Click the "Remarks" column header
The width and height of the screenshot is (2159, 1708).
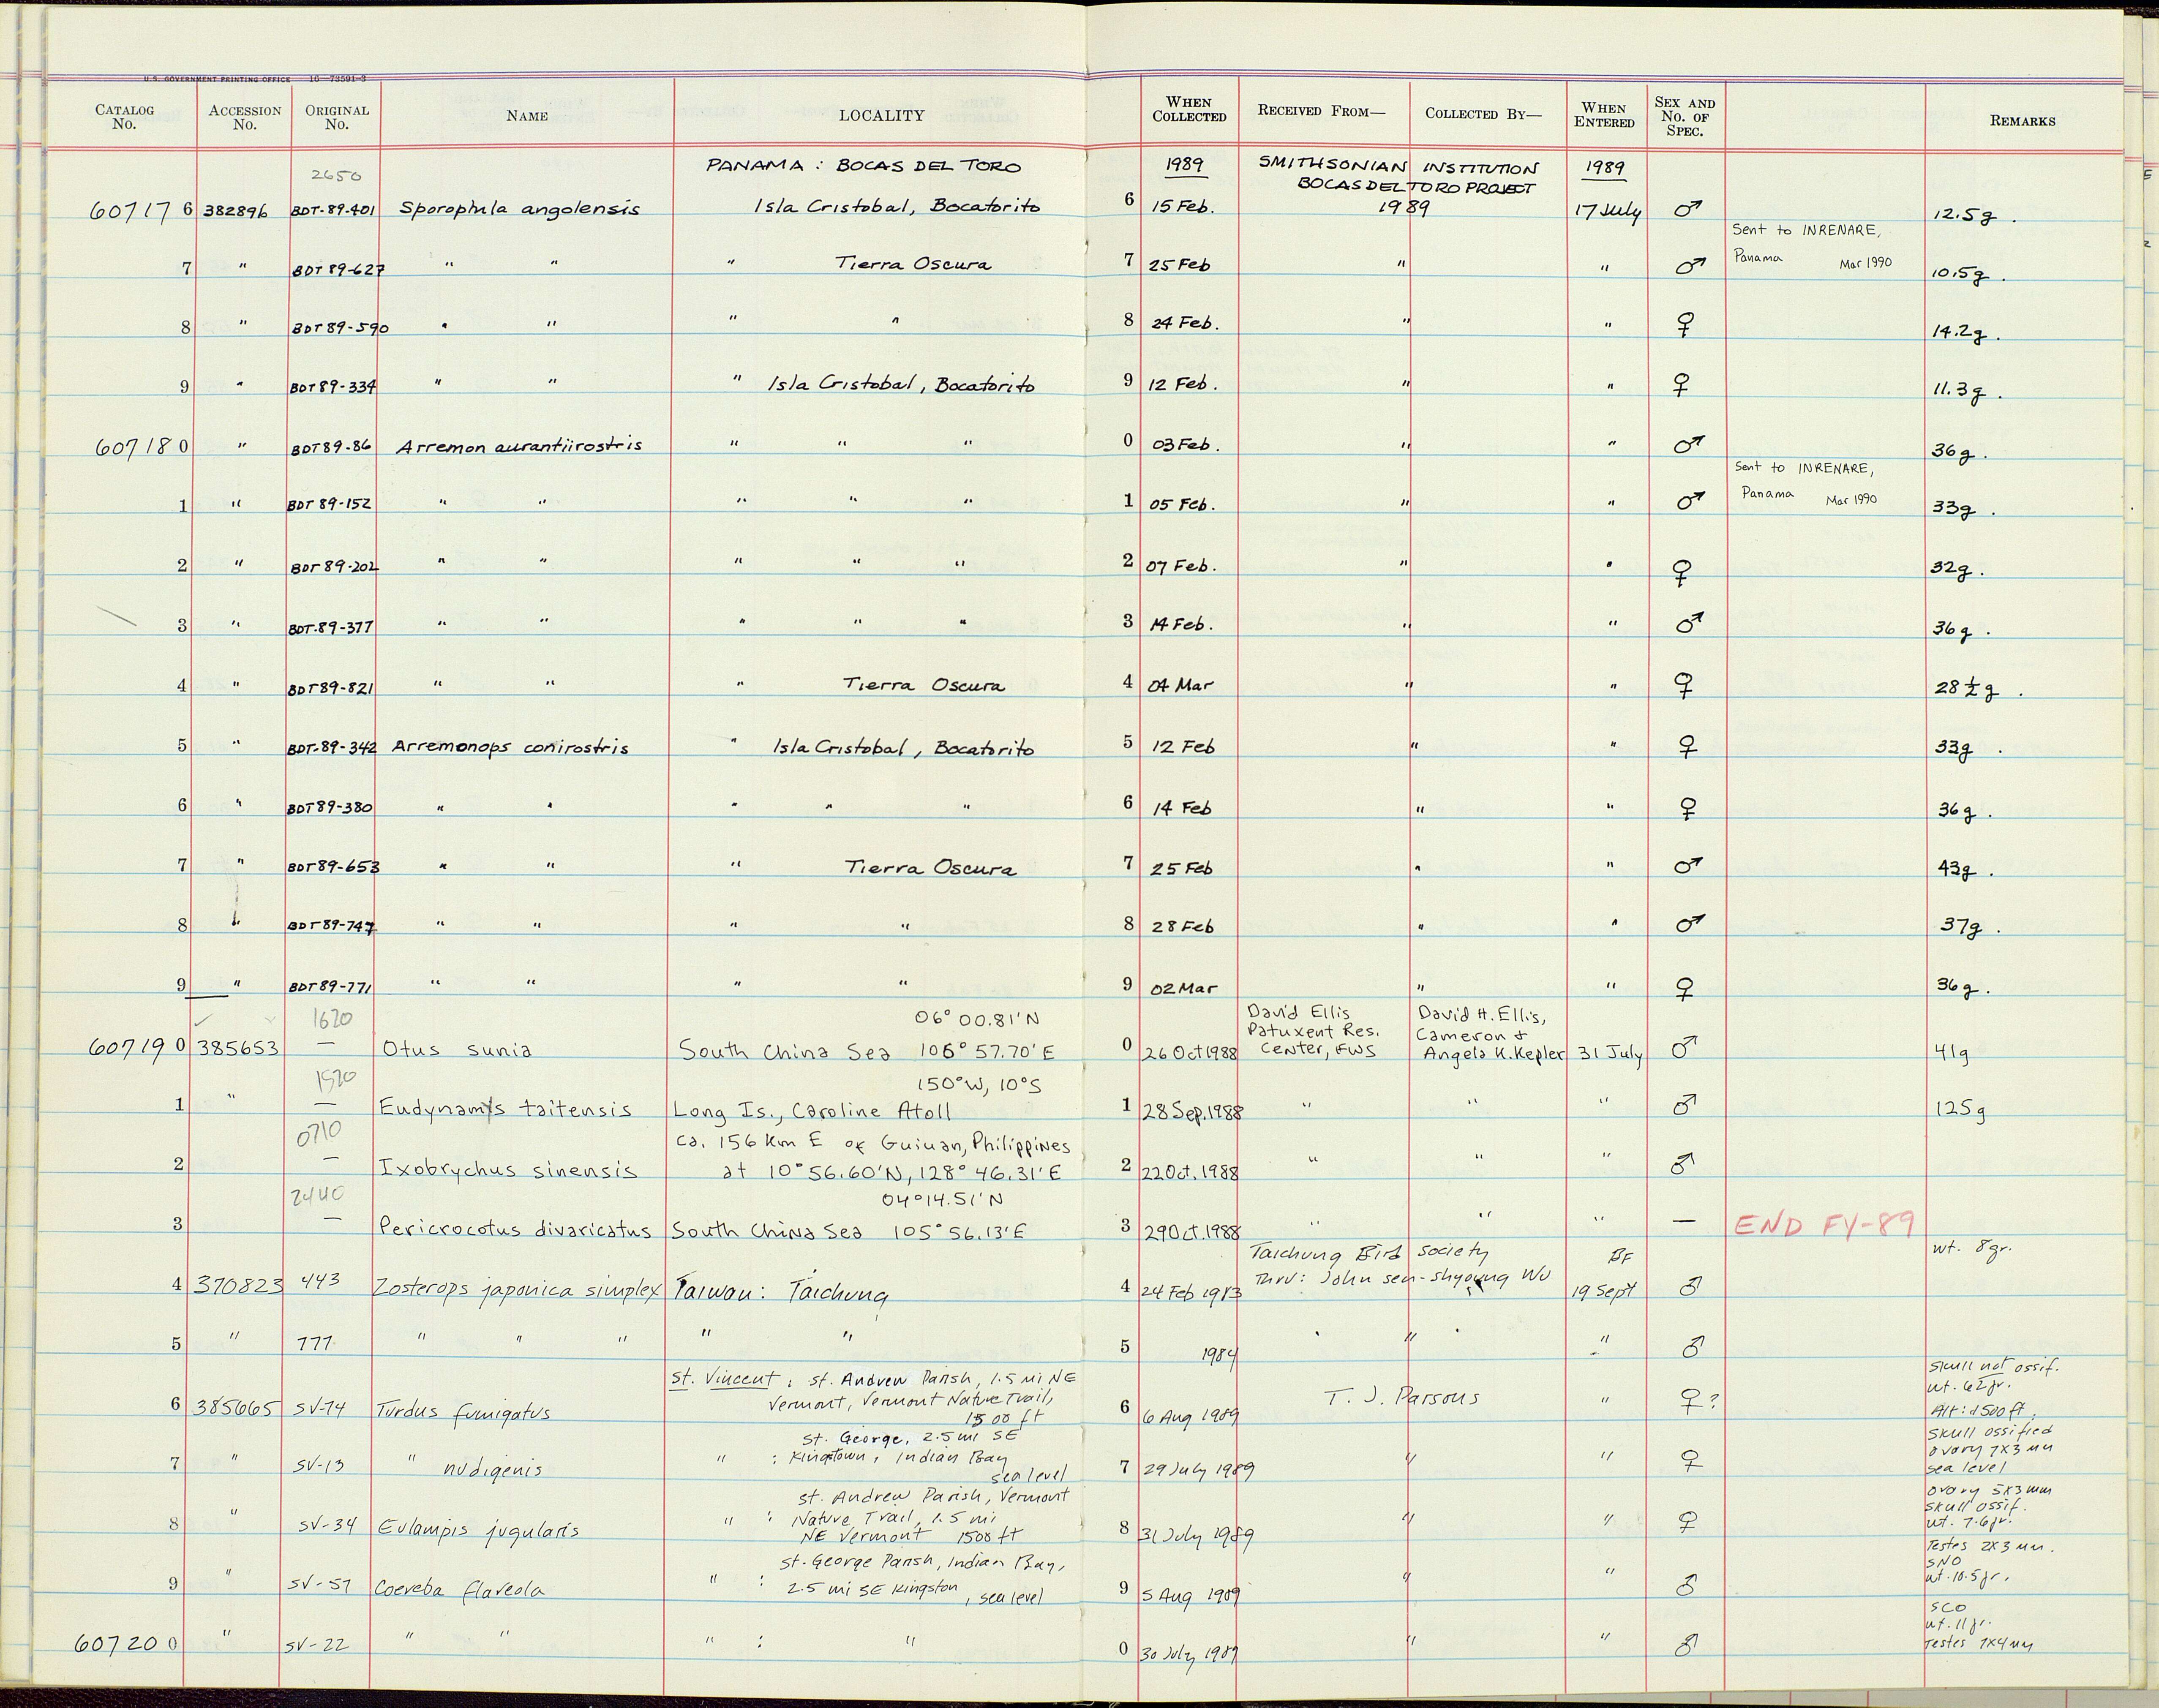(2022, 121)
